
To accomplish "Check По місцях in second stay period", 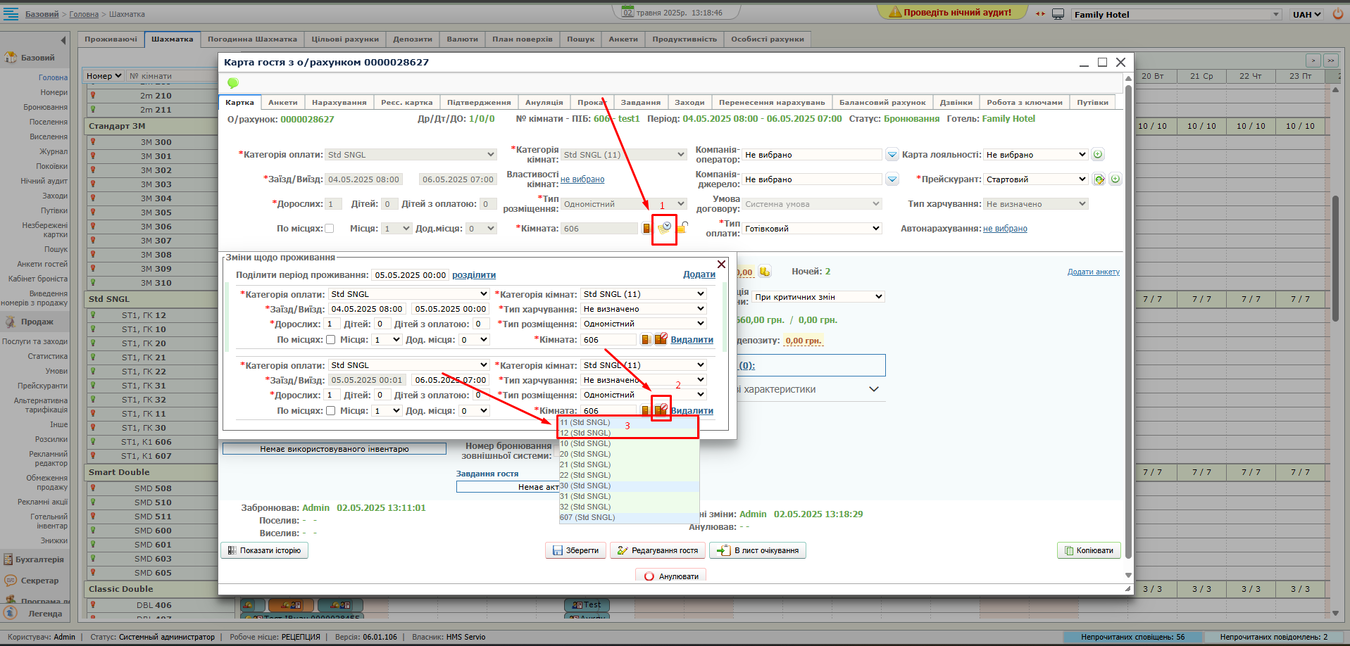I will coord(331,411).
